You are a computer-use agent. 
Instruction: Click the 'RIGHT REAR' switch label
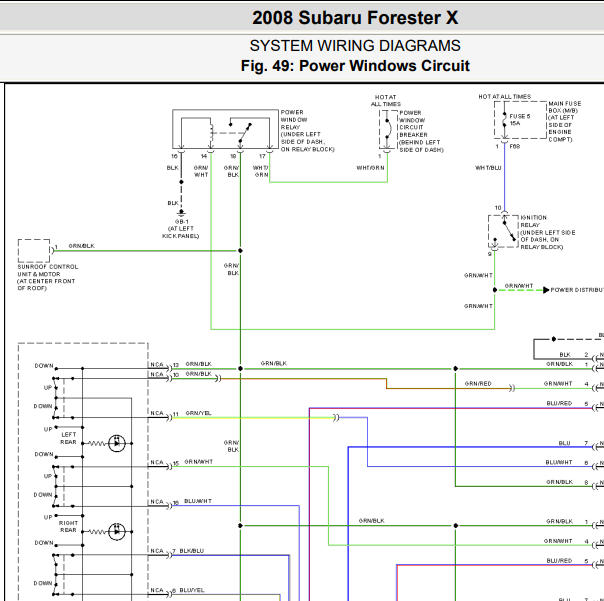[x=68, y=527]
